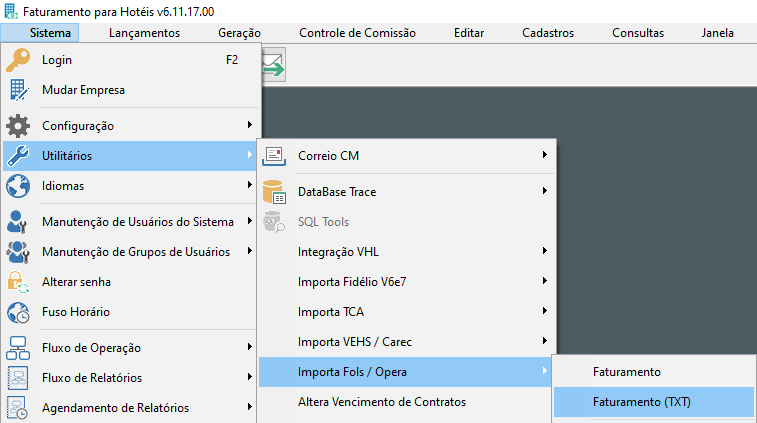Choose Mudar Empresa from the menu
The image size is (757, 423).
tap(130, 90)
